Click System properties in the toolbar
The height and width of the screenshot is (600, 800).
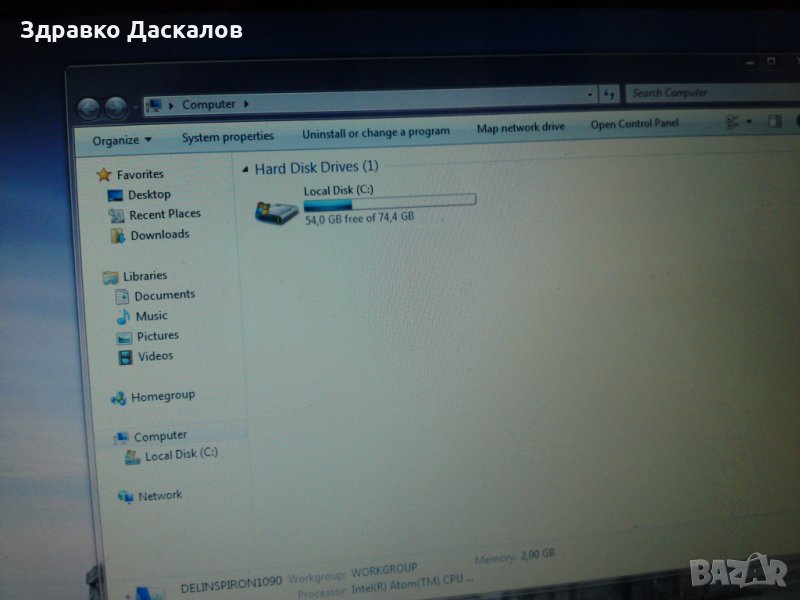(x=227, y=136)
